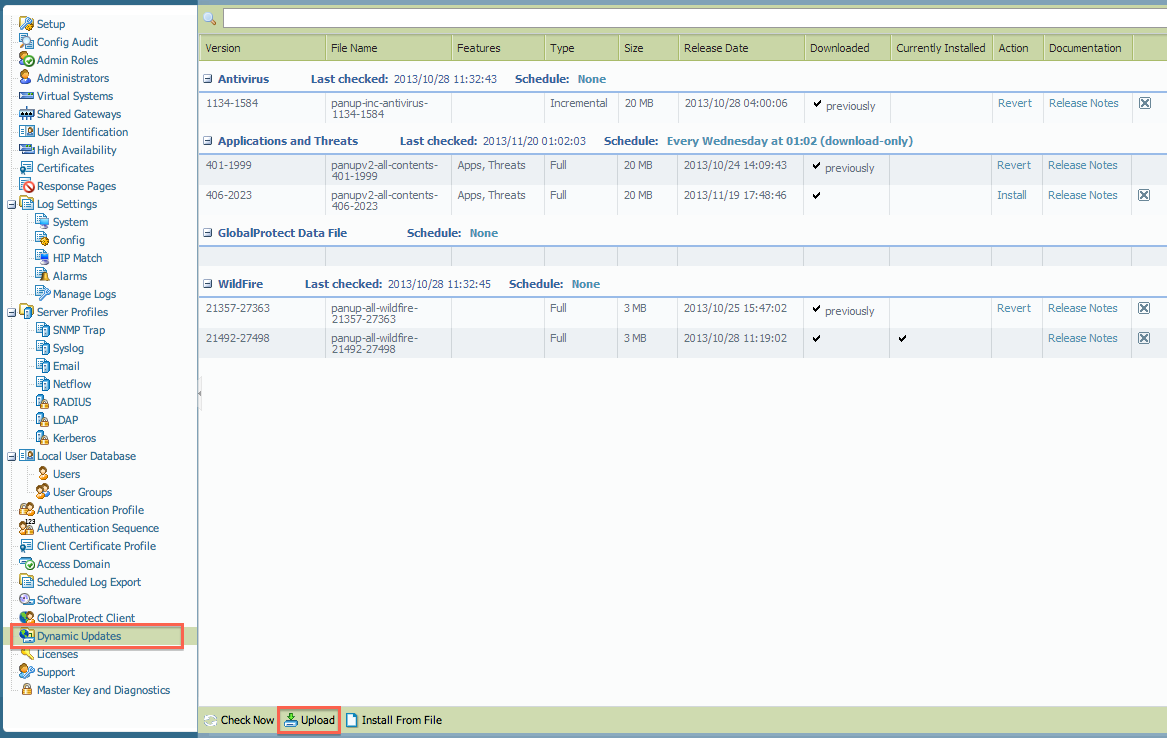Open WildFire schedule None link

(x=586, y=284)
